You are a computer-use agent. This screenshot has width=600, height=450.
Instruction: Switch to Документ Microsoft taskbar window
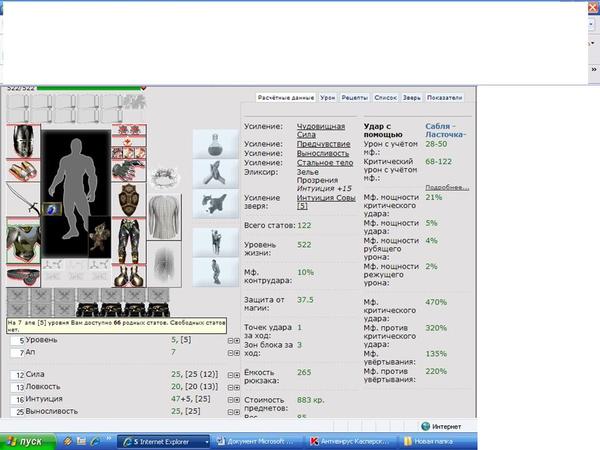(256, 442)
